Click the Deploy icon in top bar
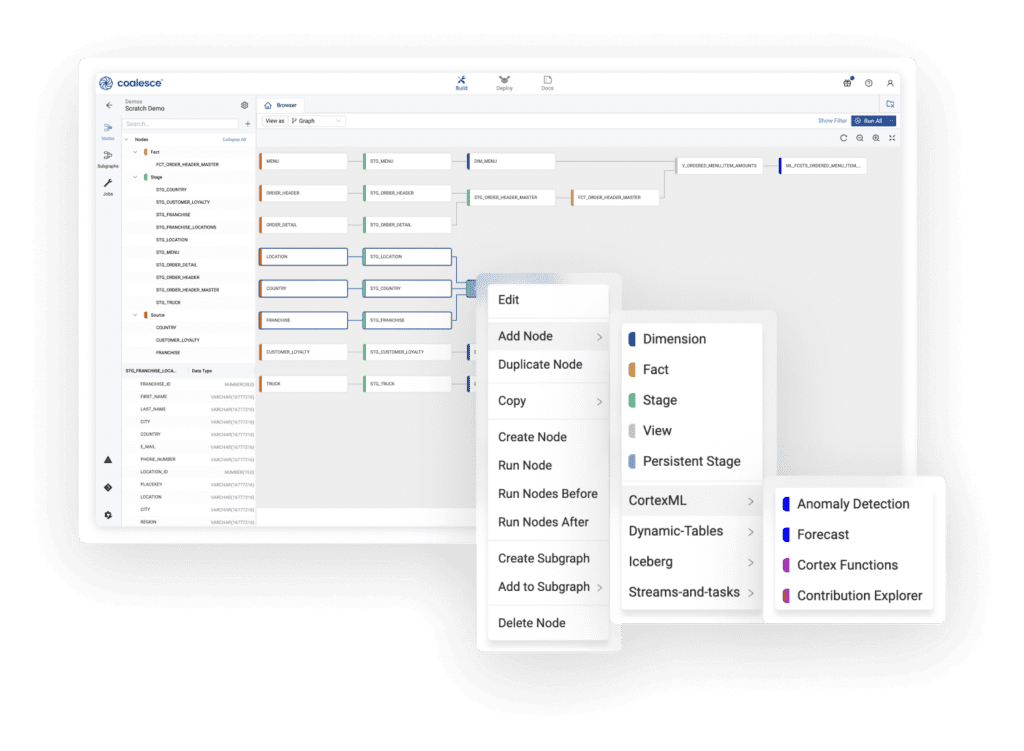The image size is (1024, 751). [x=504, y=82]
